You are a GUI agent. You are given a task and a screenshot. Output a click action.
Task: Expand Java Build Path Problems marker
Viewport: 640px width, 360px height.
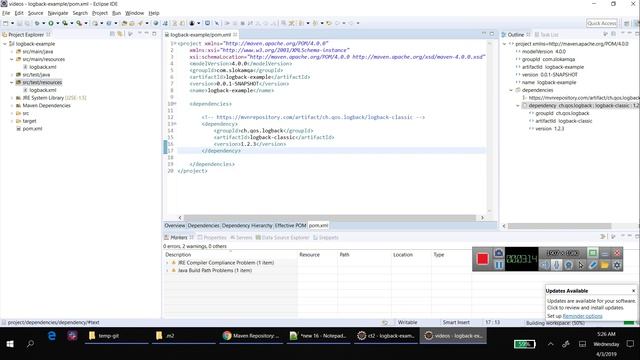coord(167,271)
